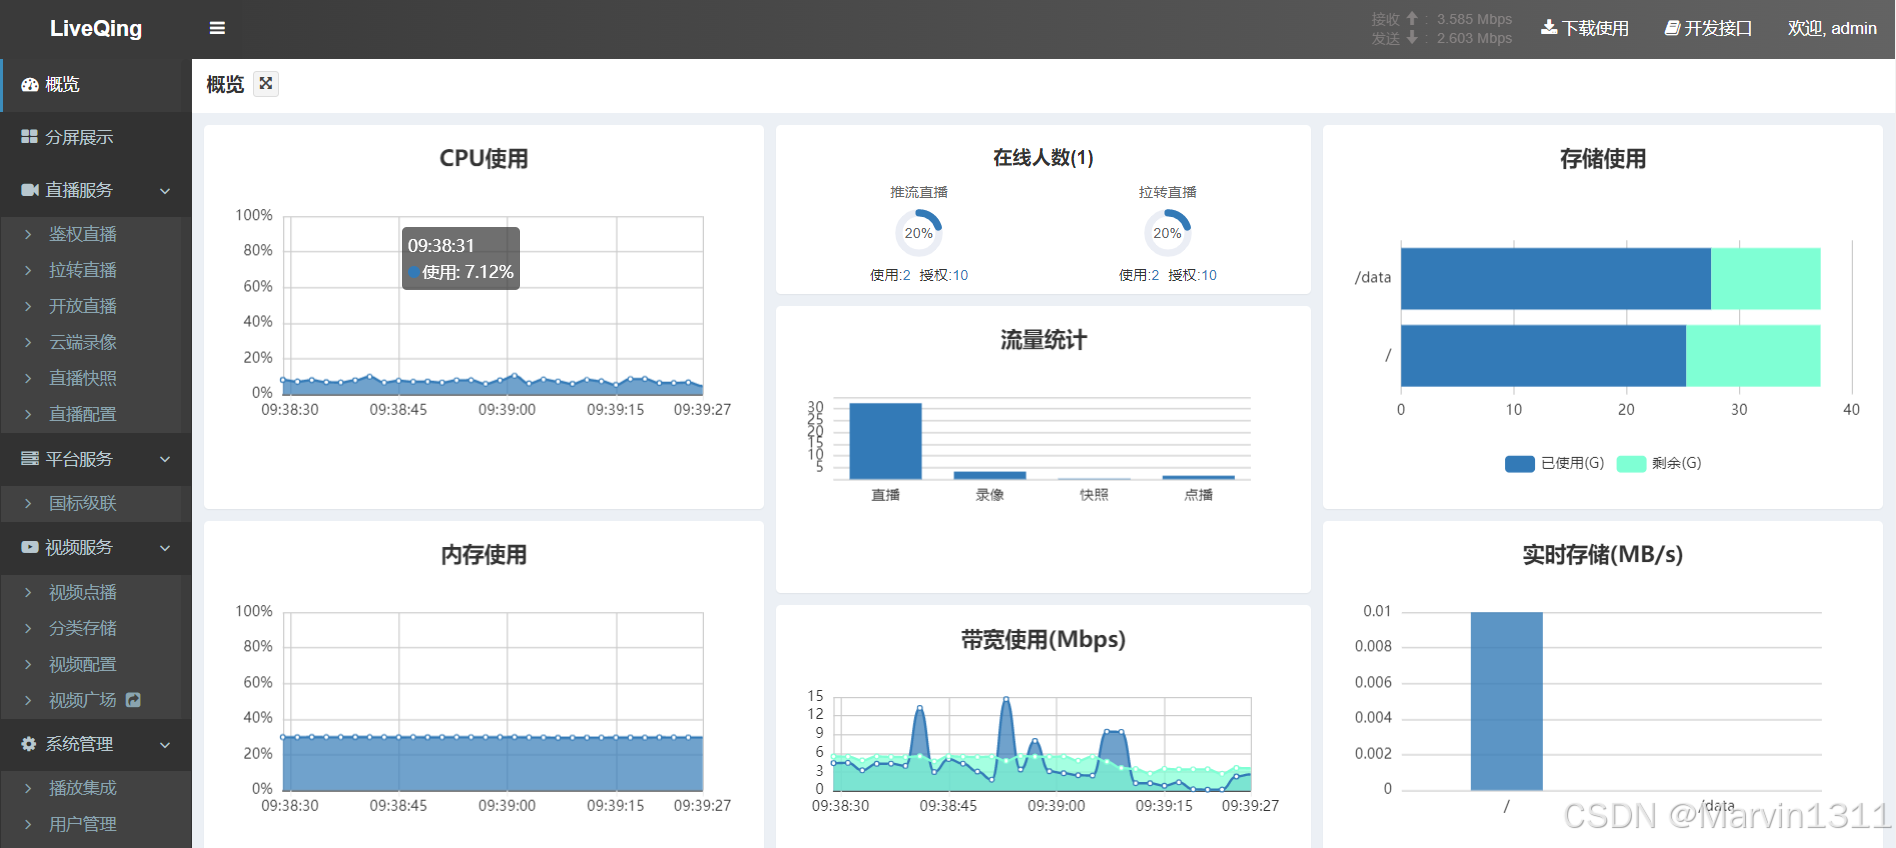The width and height of the screenshot is (1896, 848).
Task: Click the LiveQing logo
Action: [96, 28]
